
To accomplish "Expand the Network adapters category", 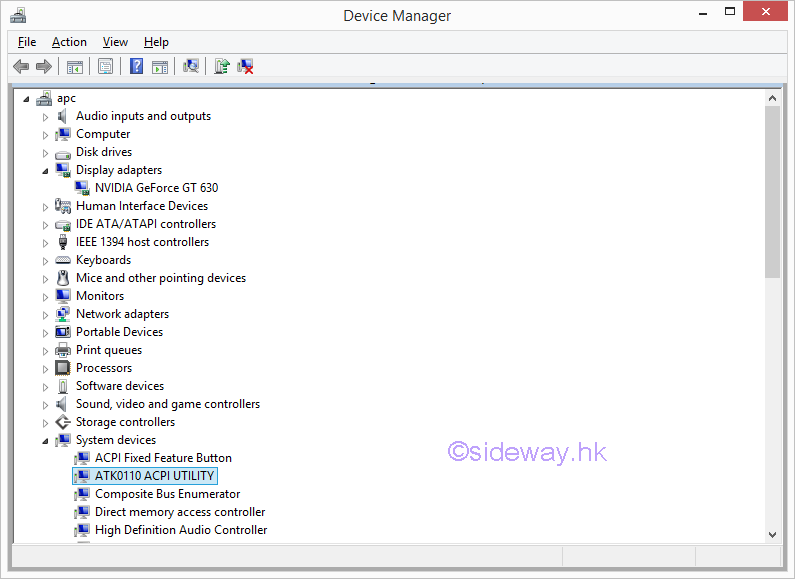I will click(x=45, y=314).
